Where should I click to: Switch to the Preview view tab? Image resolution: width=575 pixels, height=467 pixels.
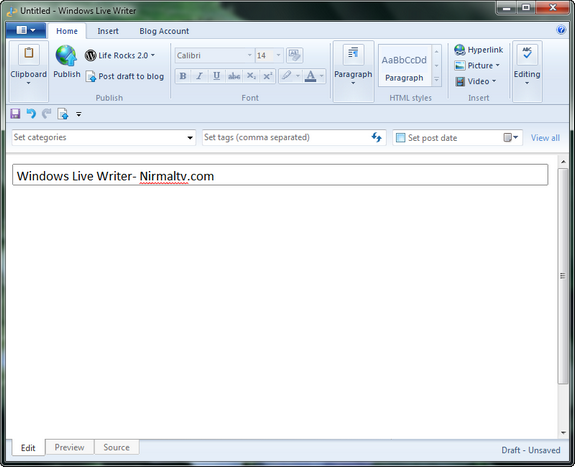(69, 447)
